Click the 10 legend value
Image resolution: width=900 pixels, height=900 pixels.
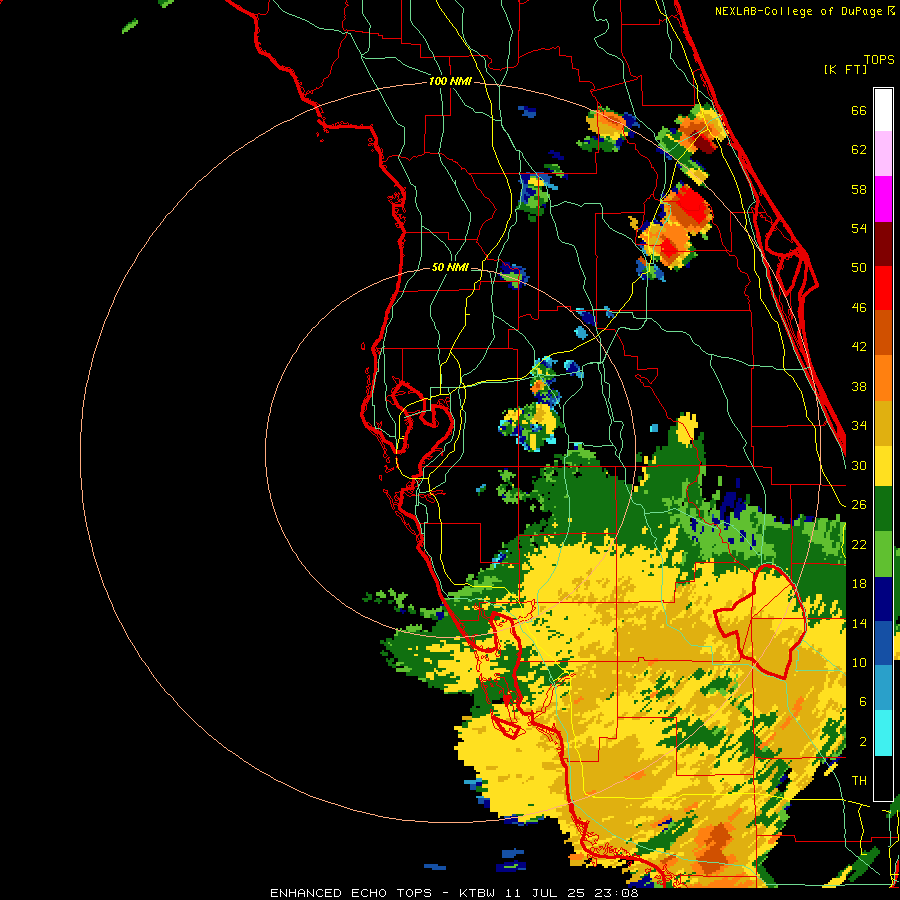[x=859, y=663]
